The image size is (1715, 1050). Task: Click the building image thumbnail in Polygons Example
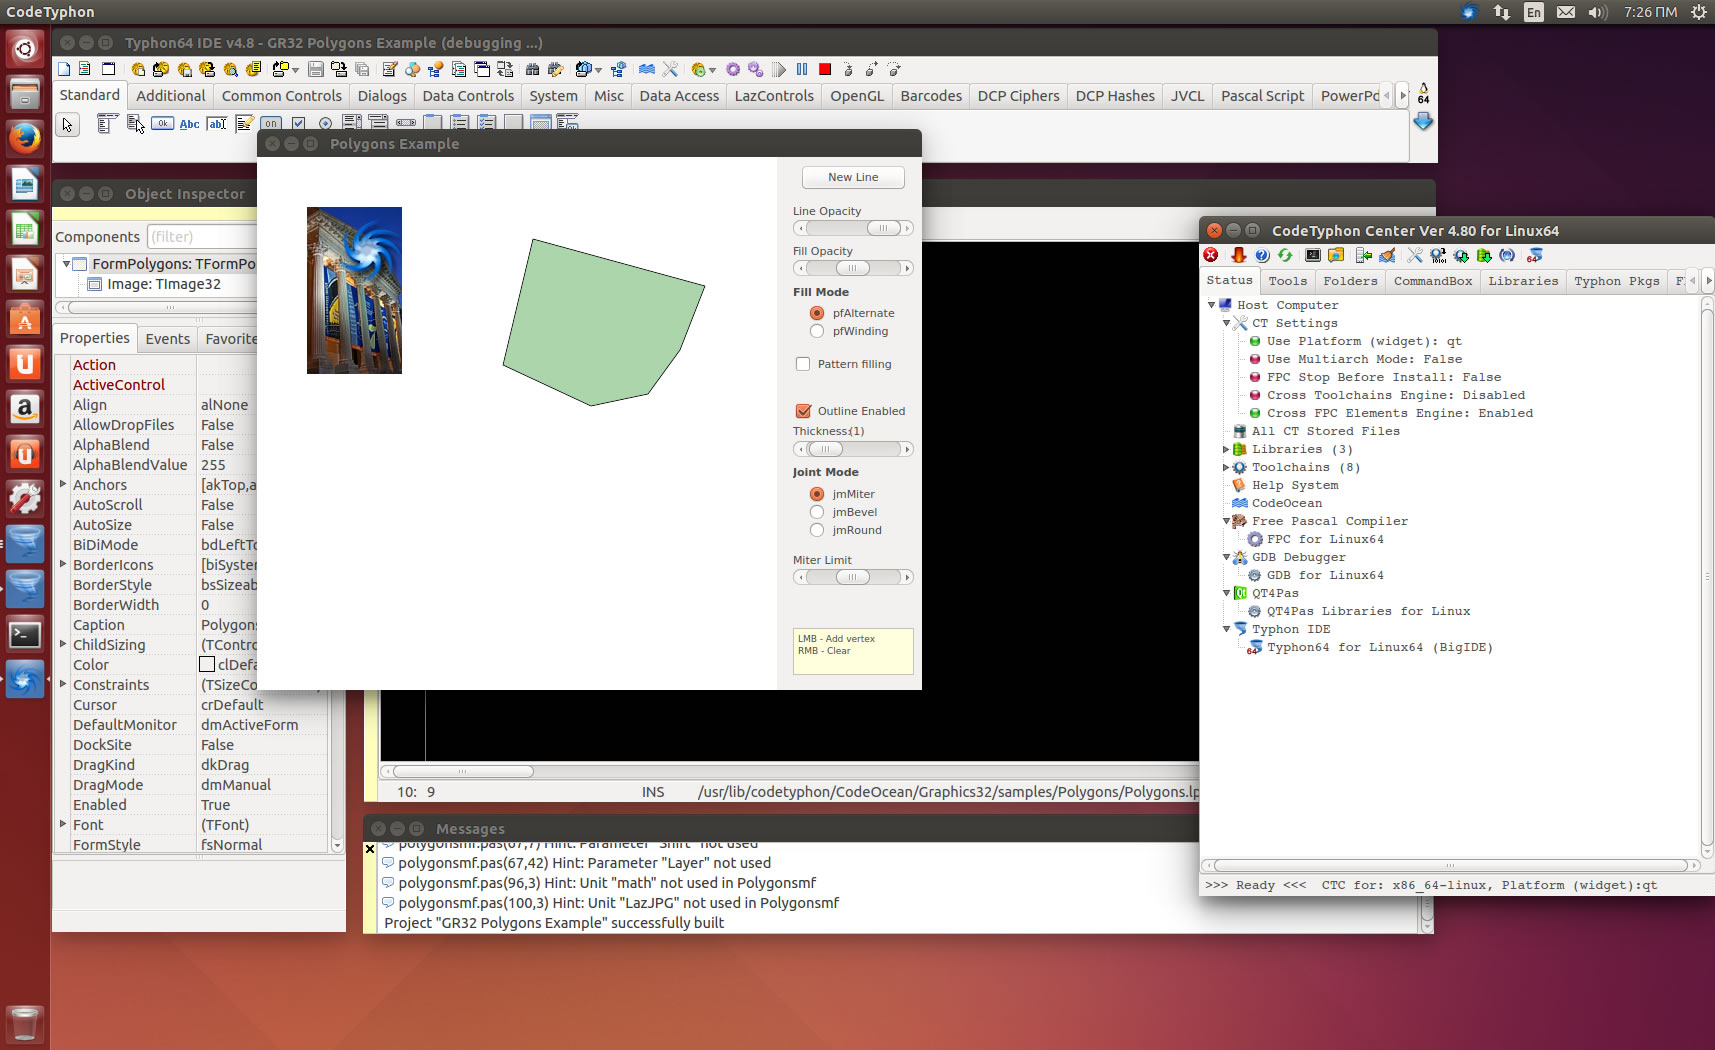pos(354,290)
